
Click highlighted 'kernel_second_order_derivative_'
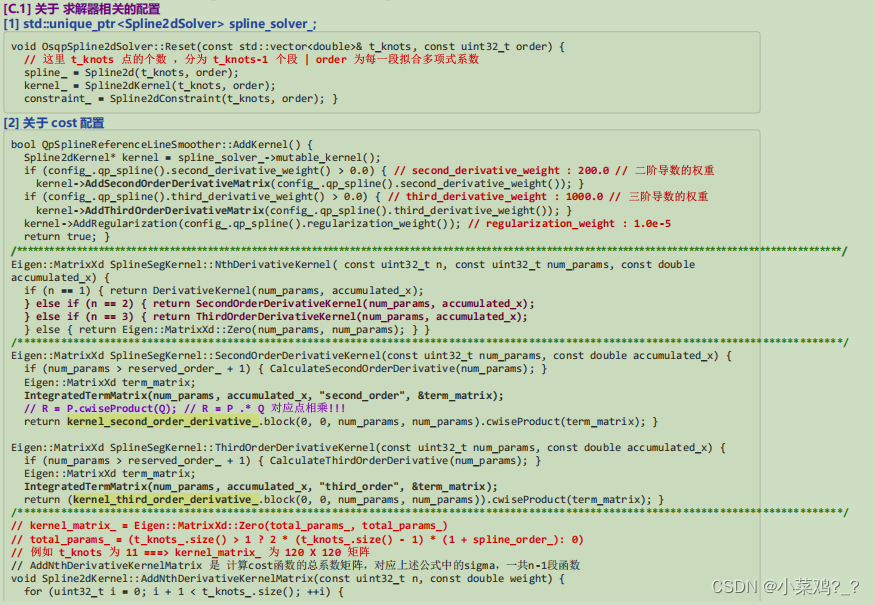tap(162, 421)
